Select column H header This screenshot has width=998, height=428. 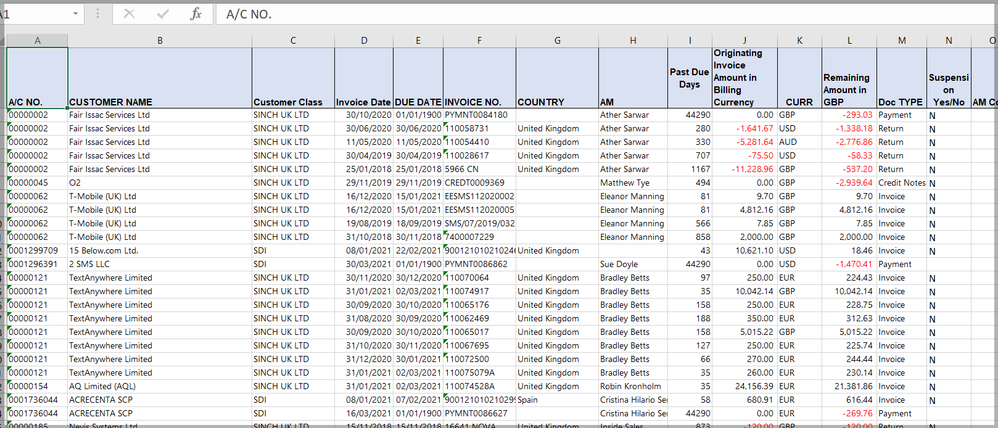pyautogui.click(x=633, y=41)
